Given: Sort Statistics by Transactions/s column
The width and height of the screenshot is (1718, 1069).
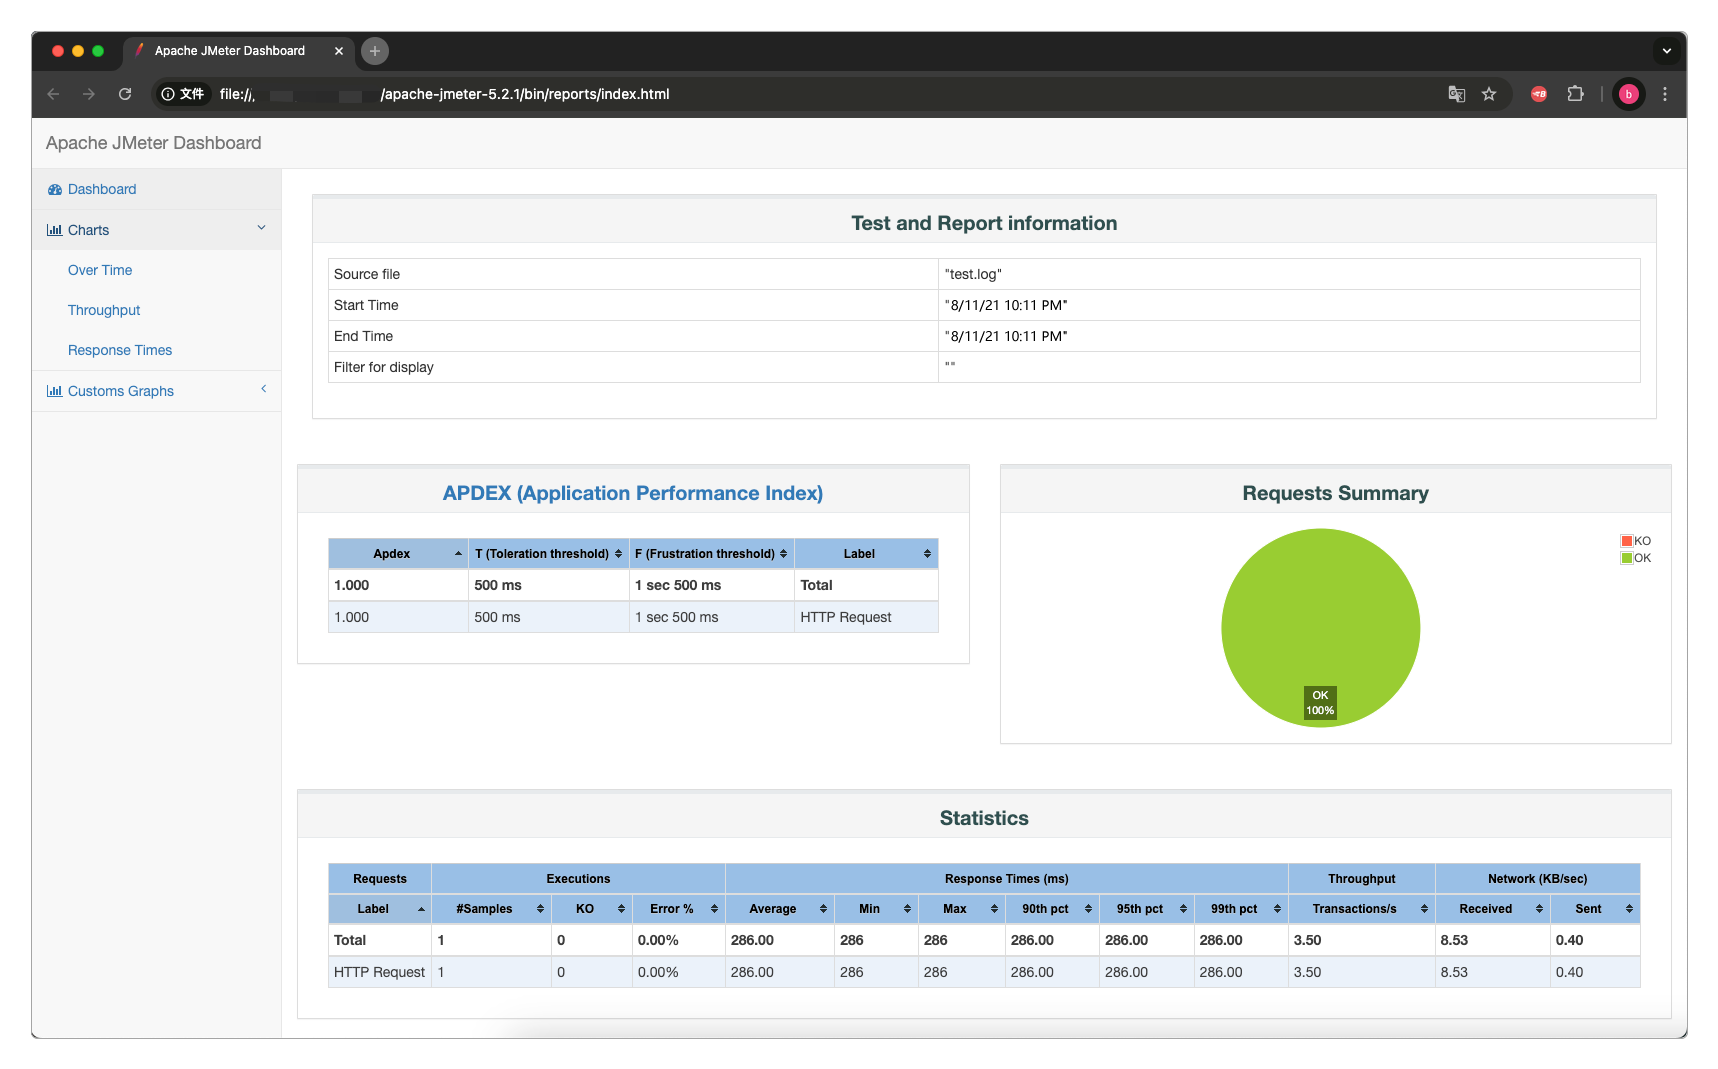Looking at the screenshot, I should [1361, 909].
